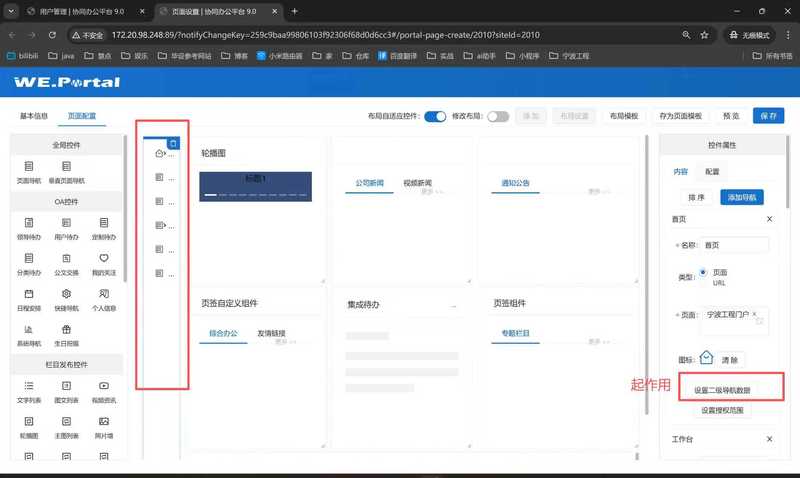Open tab search dropdown arrow in Chrome
Viewport: 800px width, 478px height.
click(11, 11)
